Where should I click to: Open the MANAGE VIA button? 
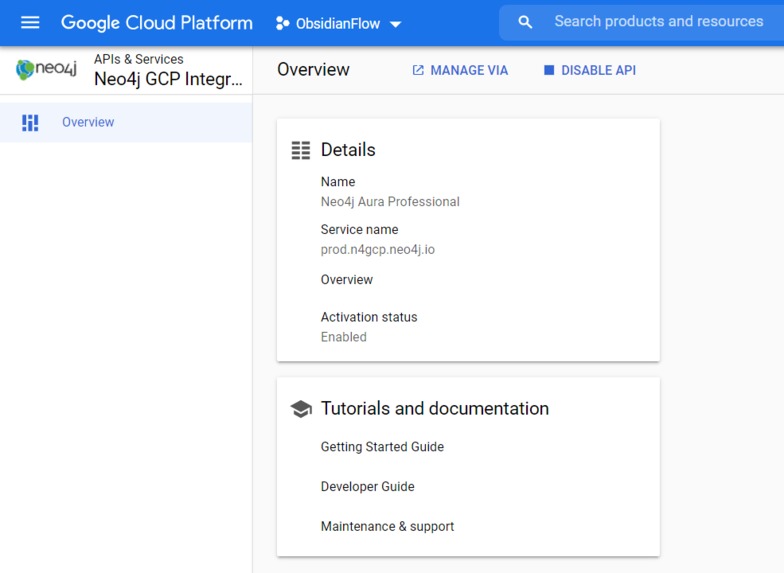click(460, 70)
